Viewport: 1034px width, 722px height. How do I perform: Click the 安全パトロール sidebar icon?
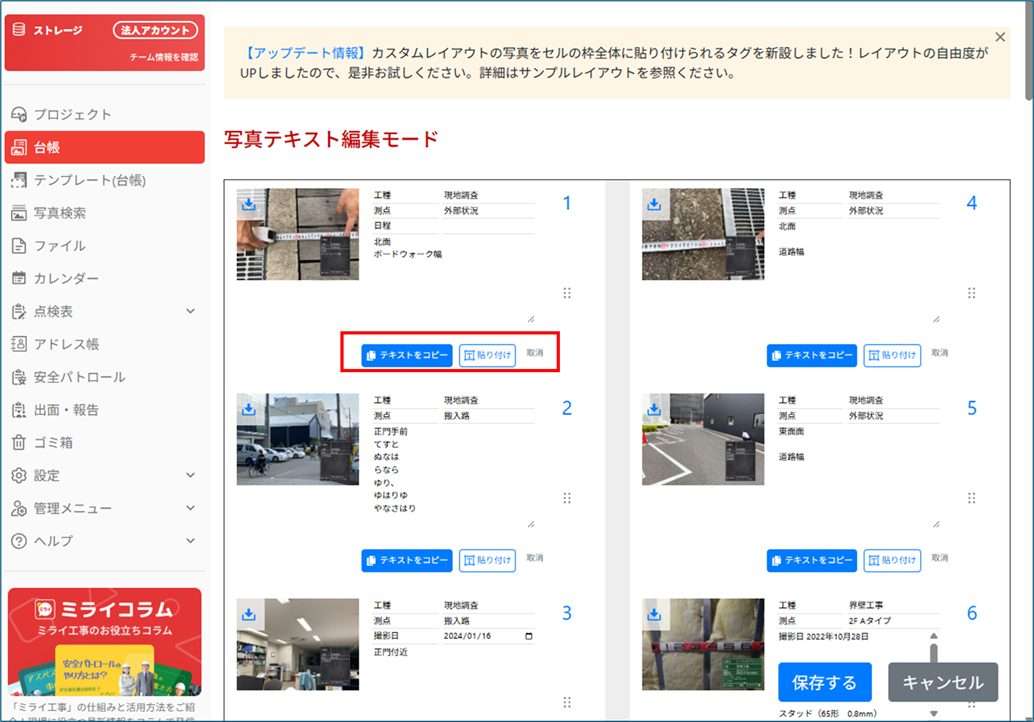point(19,377)
